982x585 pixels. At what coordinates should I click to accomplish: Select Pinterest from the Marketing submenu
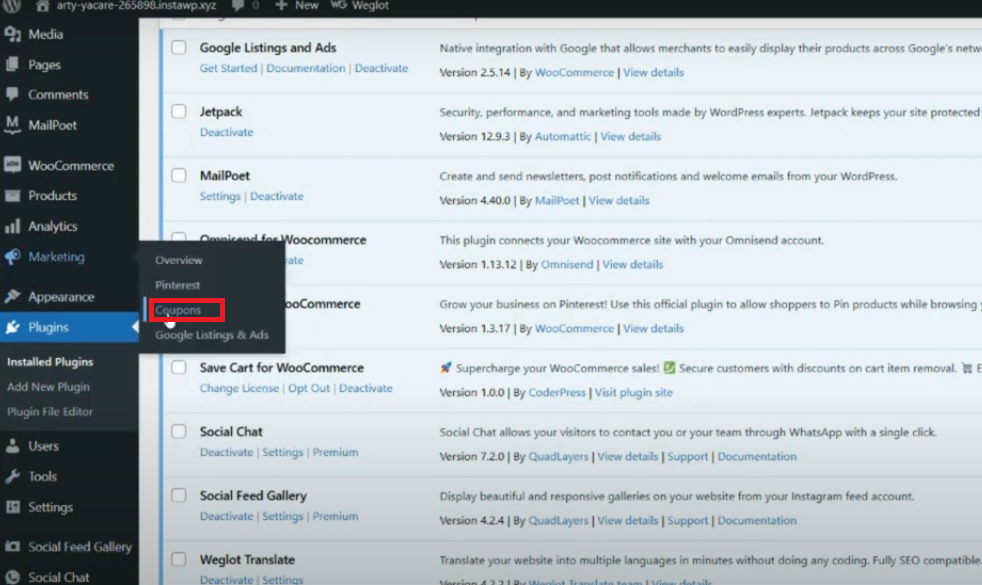click(177, 285)
